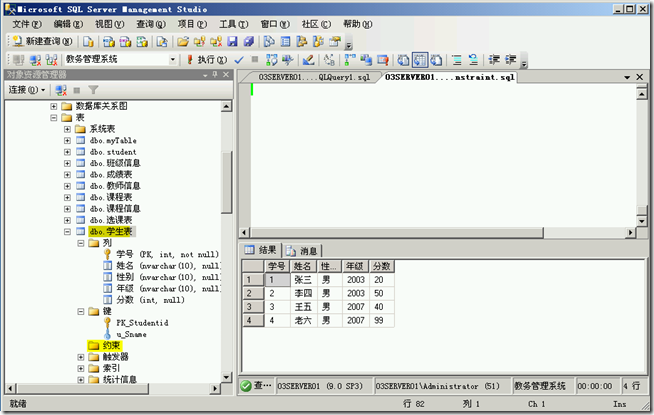Click the Filter funnel icon in Object Explorer
The height and width of the screenshot is (415, 654).
93,90
